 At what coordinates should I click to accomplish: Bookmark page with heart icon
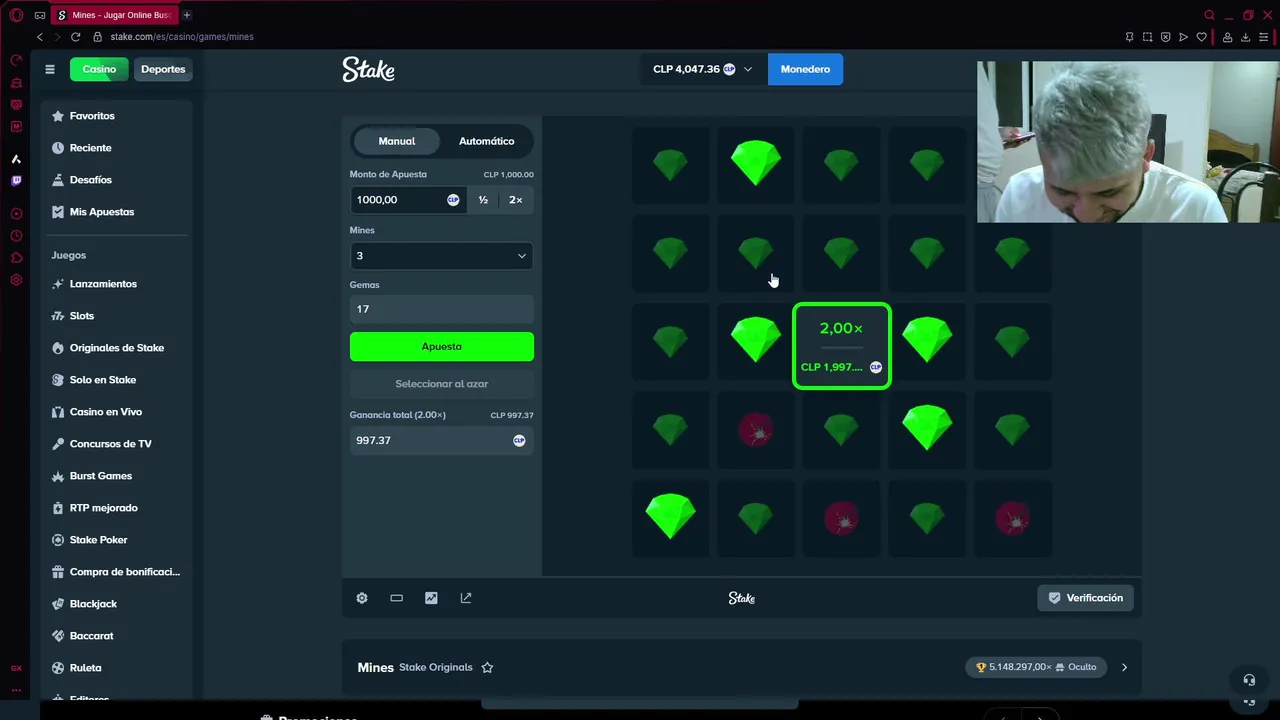(x=1202, y=37)
